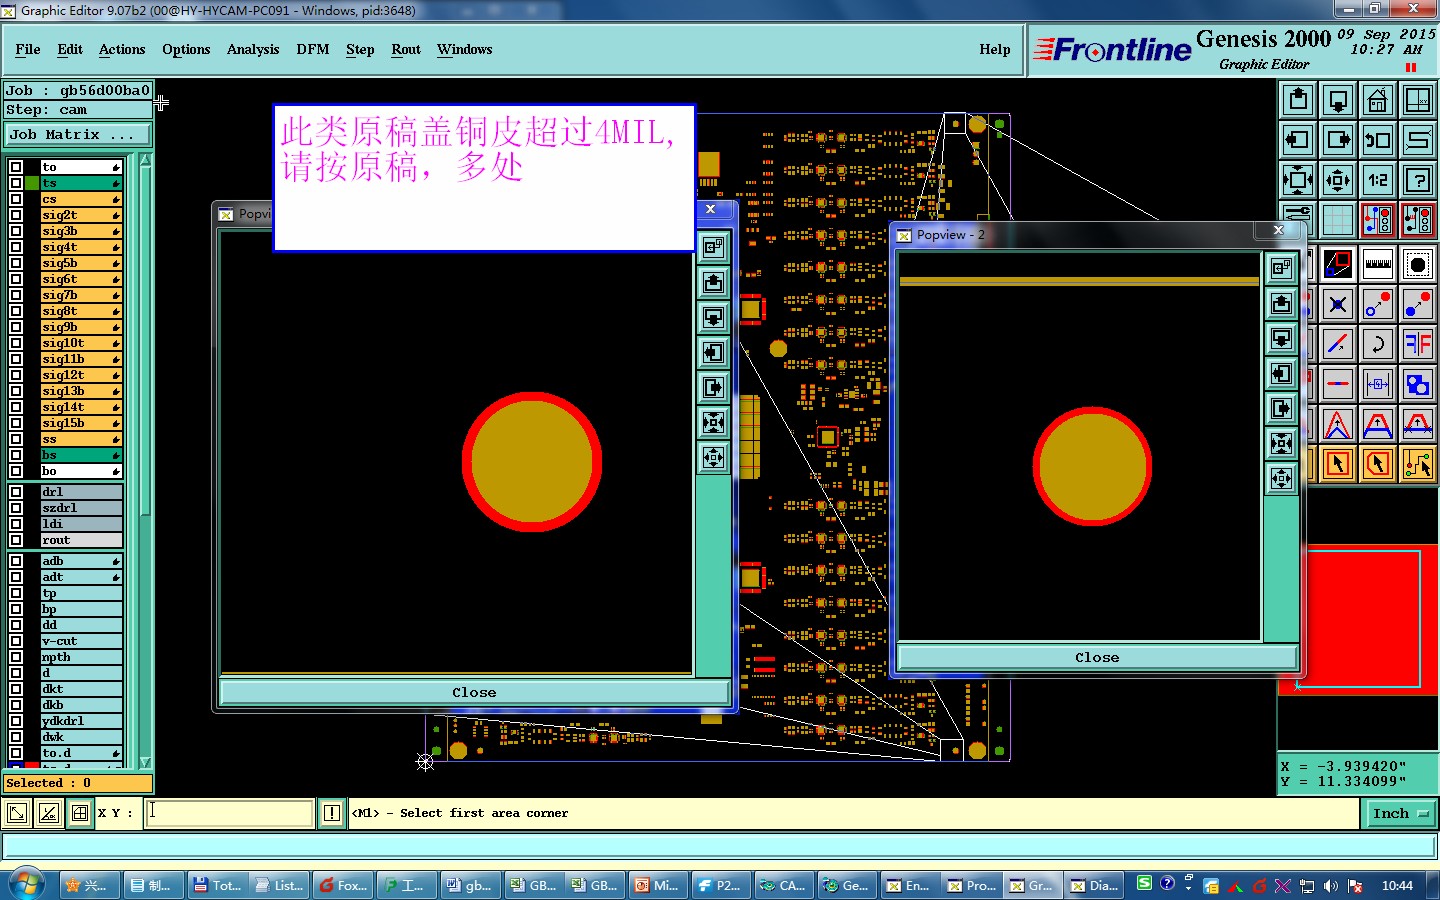1440x900 pixels.
Task: Click the X Y coordinate input field
Action: 230,813
